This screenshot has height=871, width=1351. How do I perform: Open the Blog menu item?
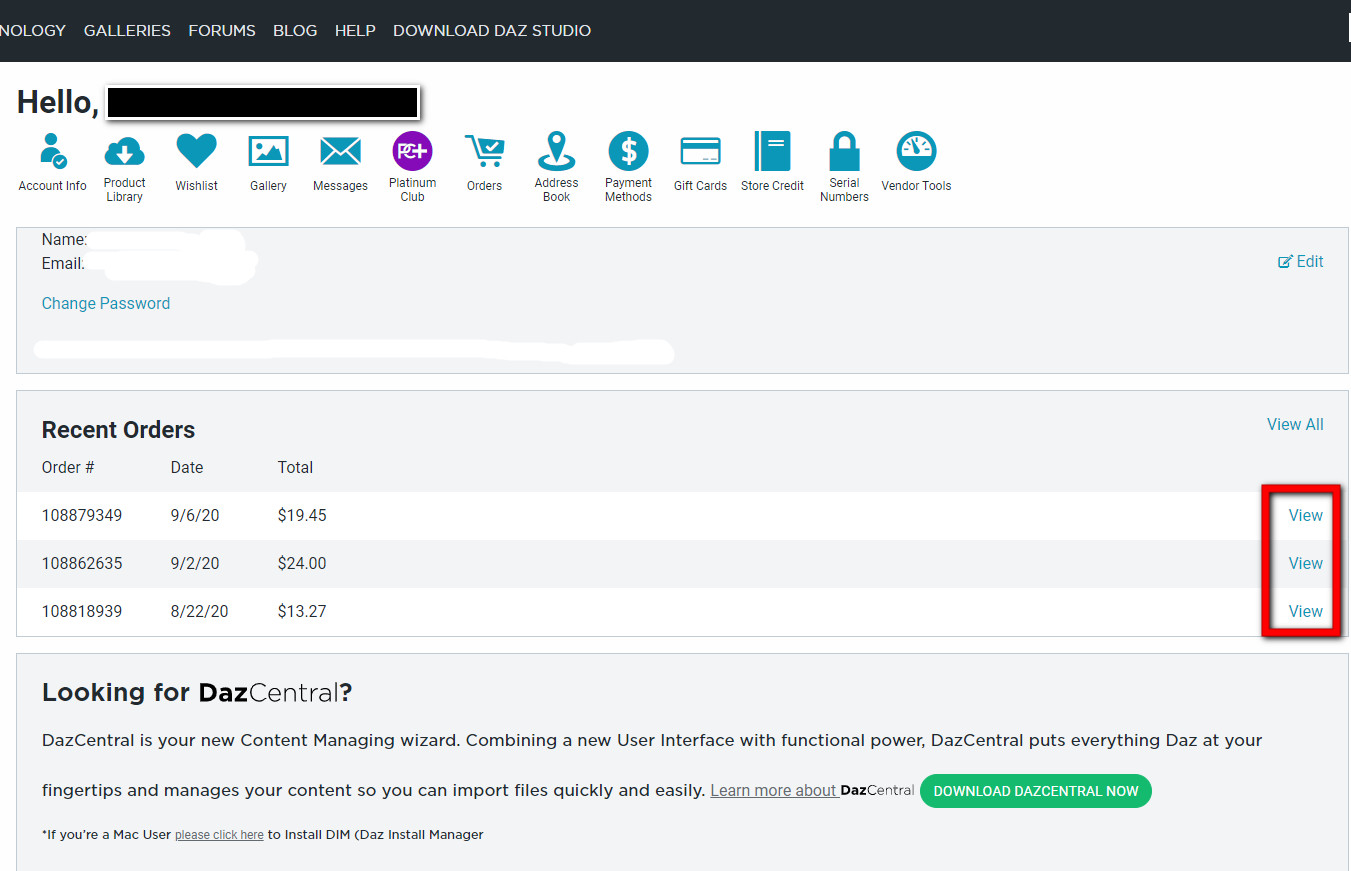click(x=295, y=30)
